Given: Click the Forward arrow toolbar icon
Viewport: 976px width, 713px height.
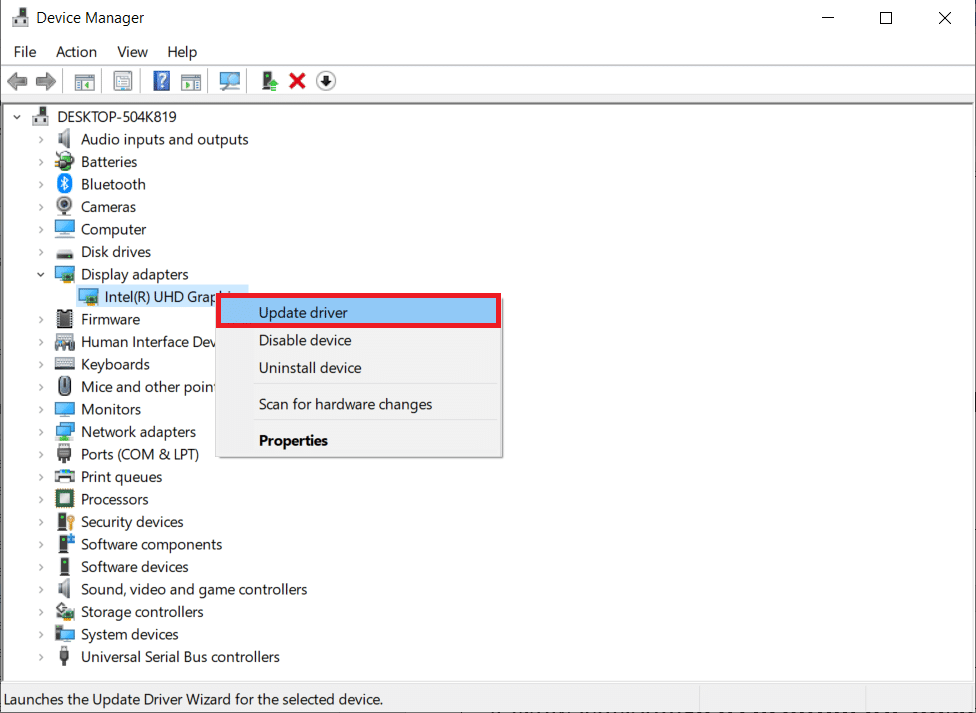Looking at the screenshot, I should [46, 81].
